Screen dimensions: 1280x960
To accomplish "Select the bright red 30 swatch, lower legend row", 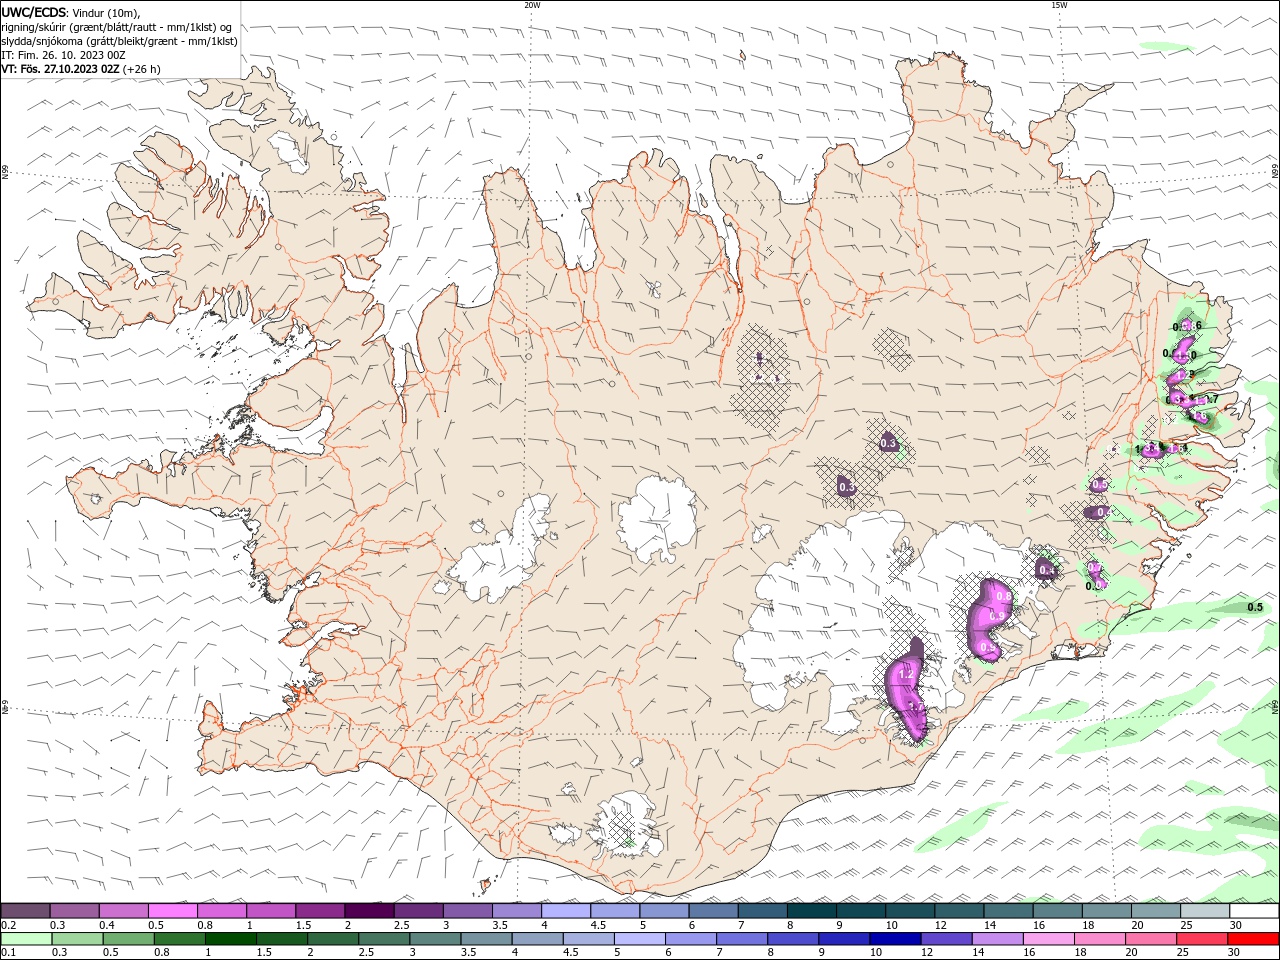I will [1254, 939].
